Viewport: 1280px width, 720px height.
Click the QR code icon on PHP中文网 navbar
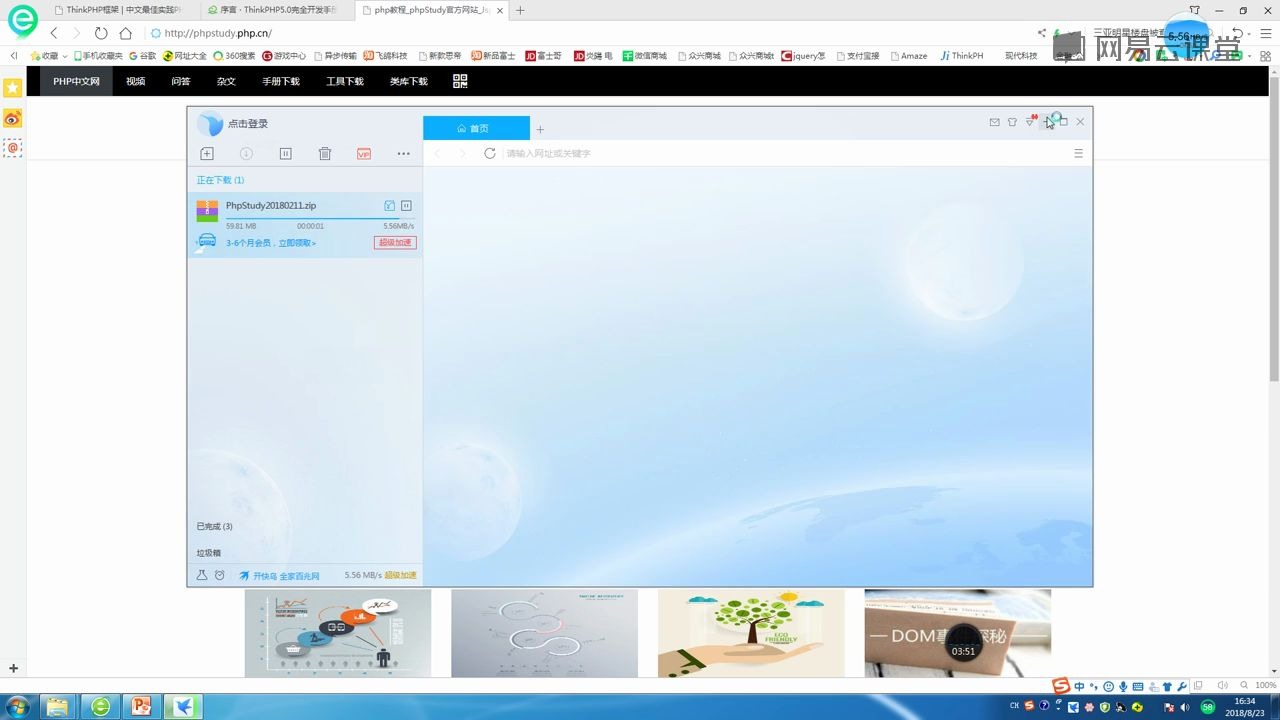[x=459, y=81]
